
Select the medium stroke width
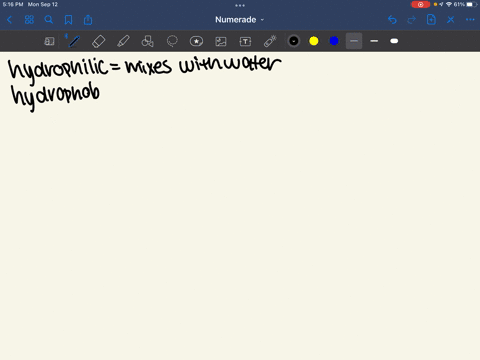tap(374, 41)
